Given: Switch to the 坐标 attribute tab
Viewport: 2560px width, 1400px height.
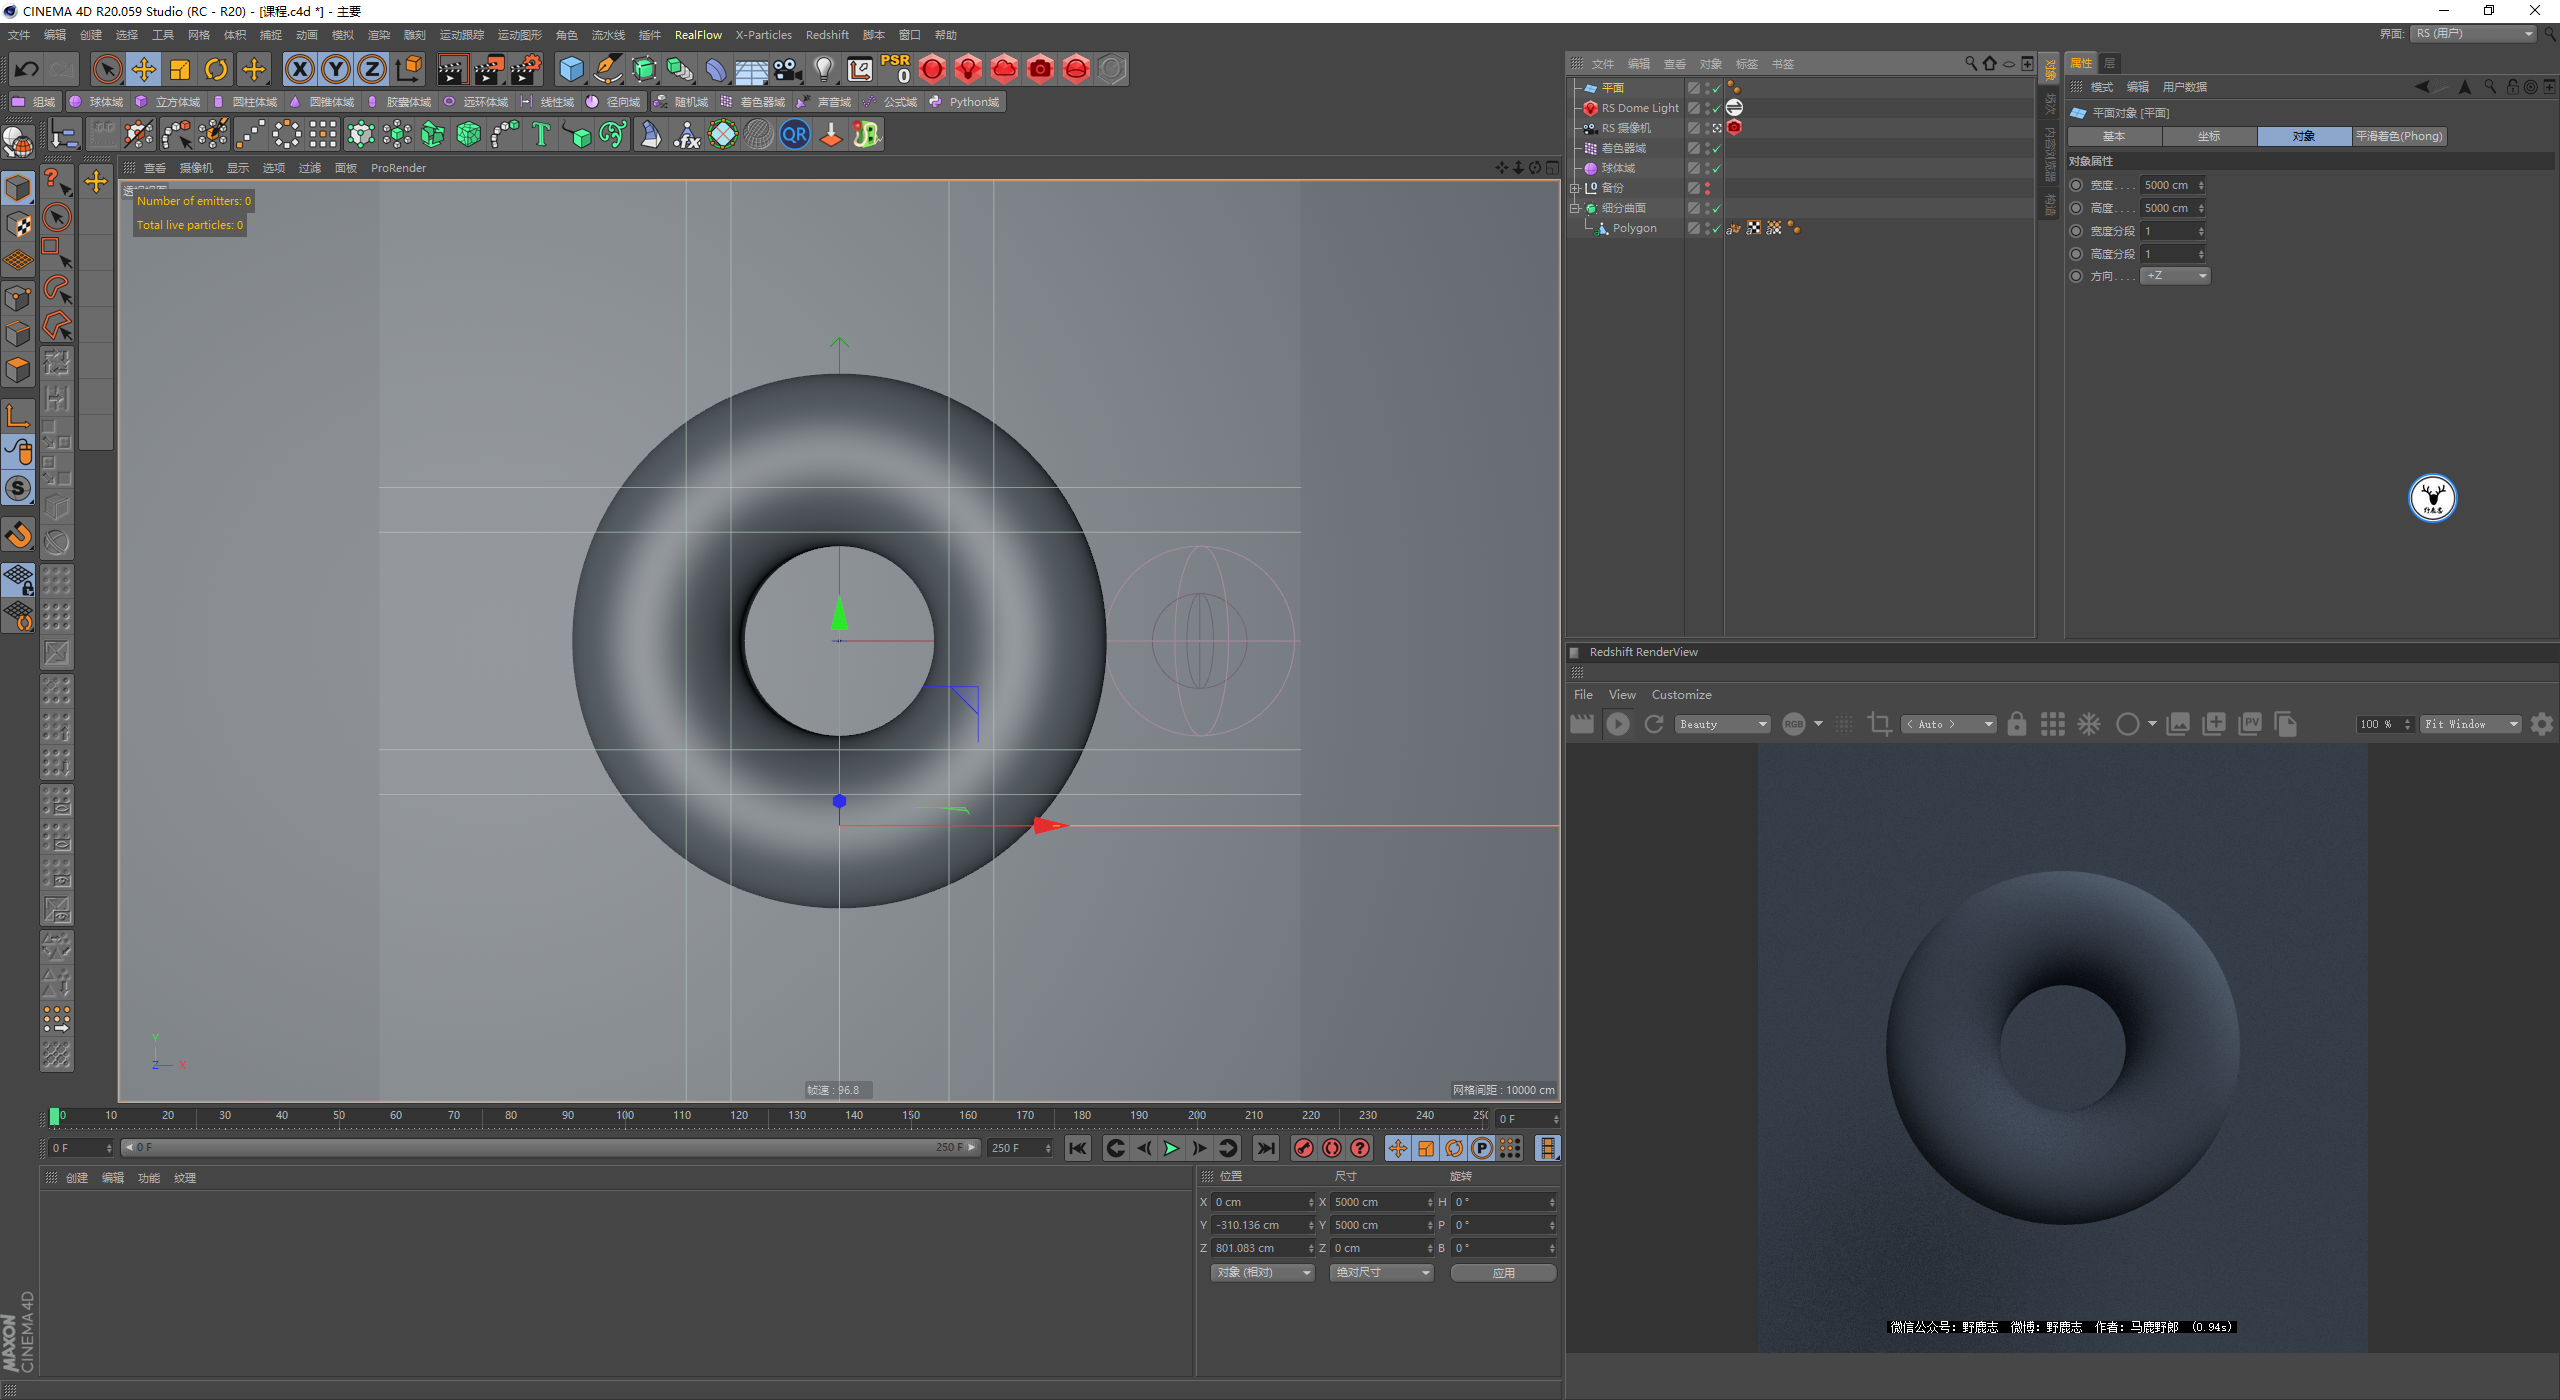Looking at the screenshot, I should pyautogui.click(x=2208, y=136).
